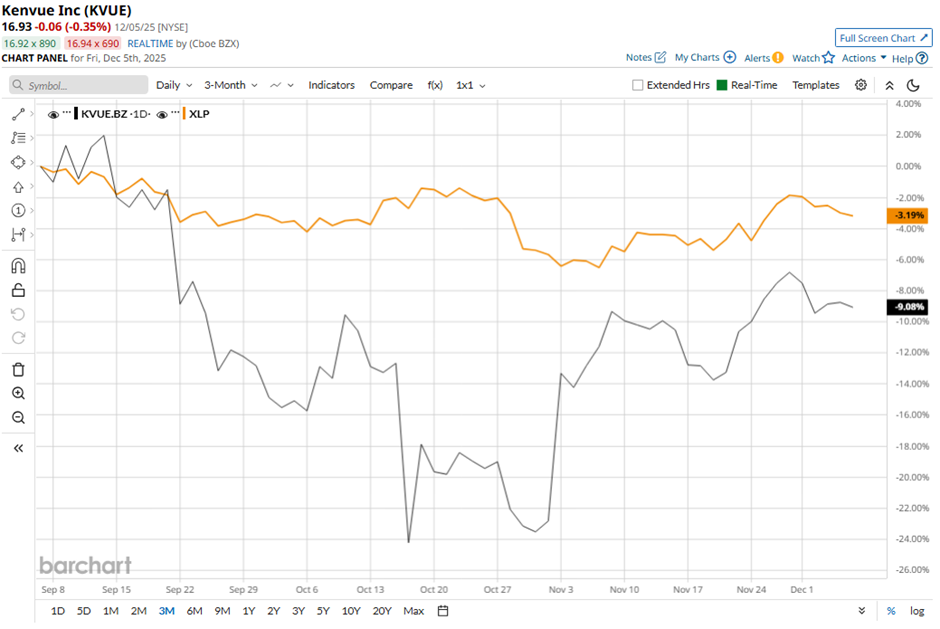Image resolution: width=940 pixels, height=629 pixels.
Task: Add to My Charts plus icon
Action: click(x=730, y=58)
